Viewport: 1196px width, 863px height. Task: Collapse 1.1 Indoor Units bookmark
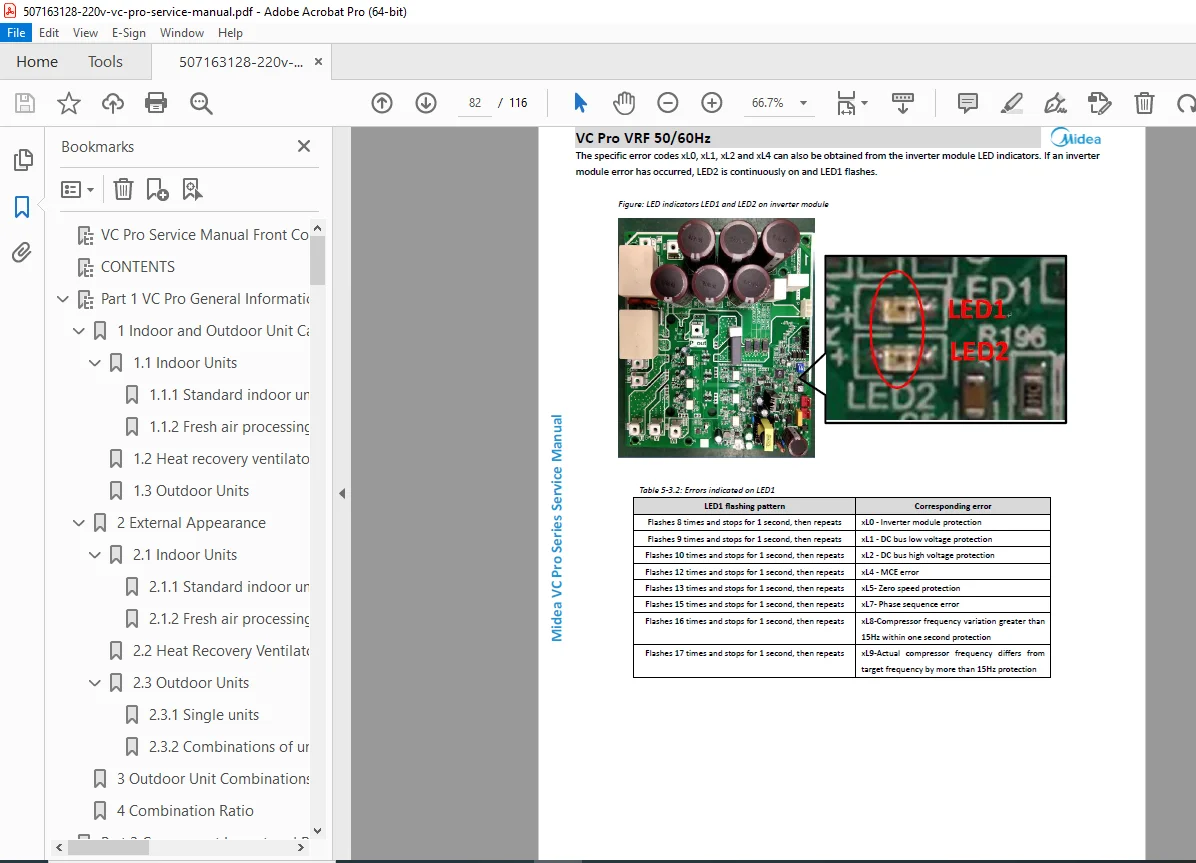[x=95, y=363]
